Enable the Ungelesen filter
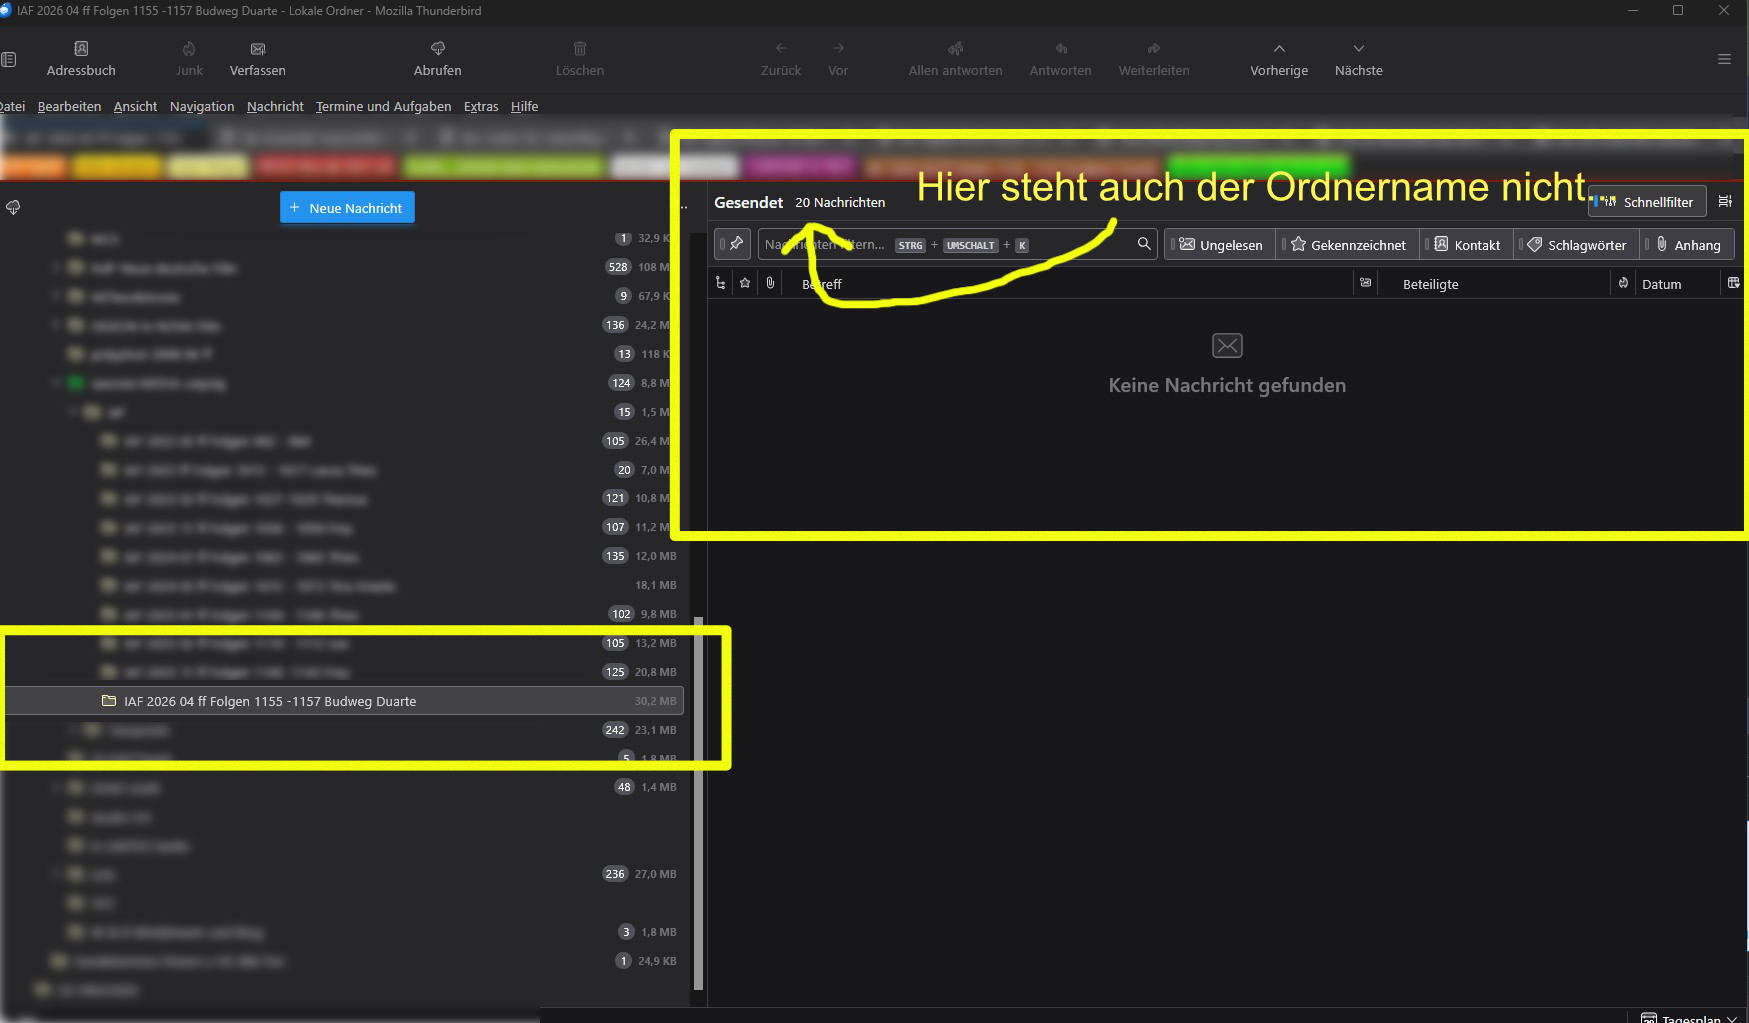The height and width of the screenshot is (1023, 1749). point(1221,245)
